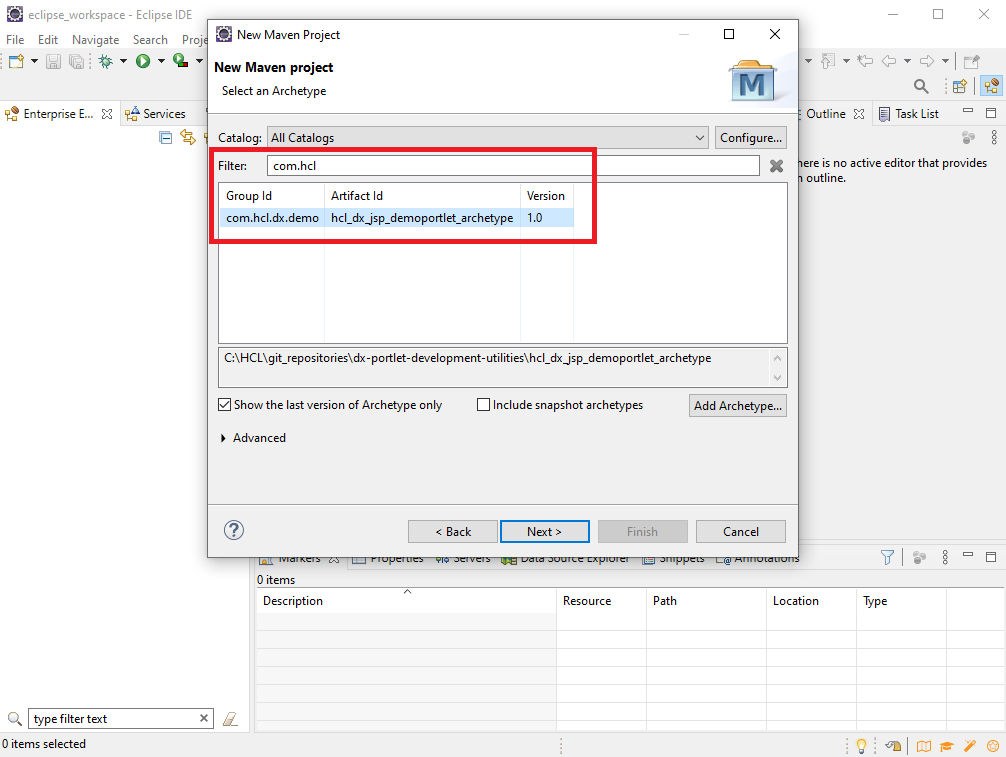Image resolution: width=1006 pixels, height=757 pixels.
Task: Click the archetype Filter text field
Action: click(513, 166)
